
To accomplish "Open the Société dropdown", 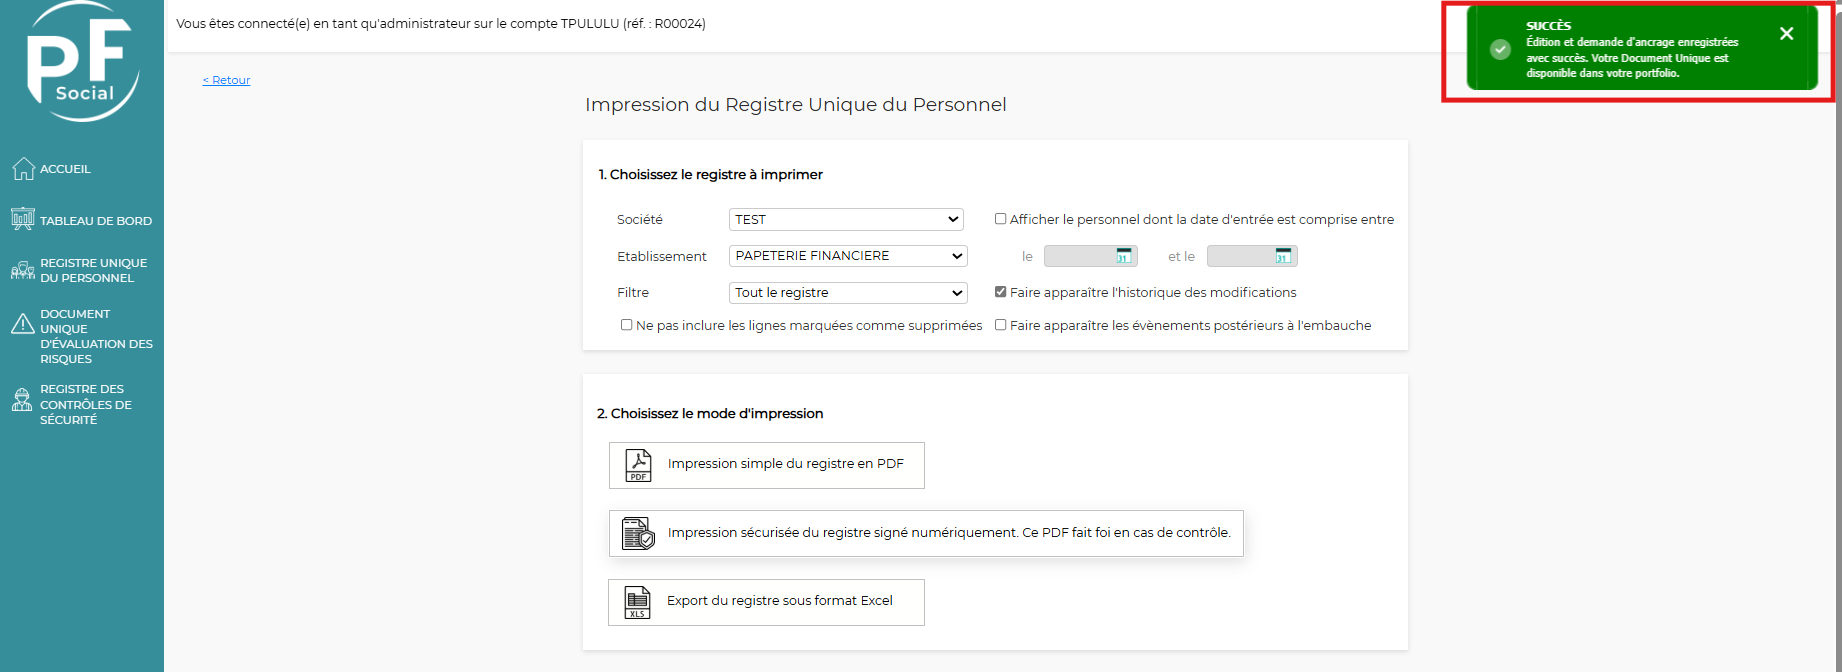I will click(x=846, y=219).
